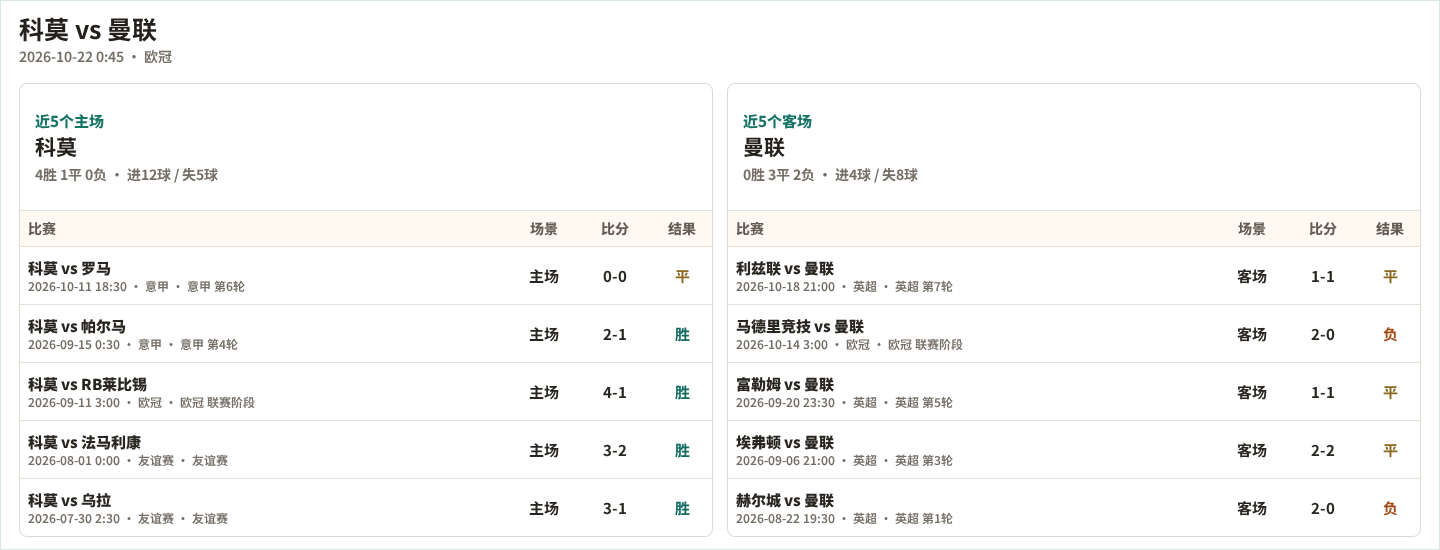Click the 比赛 column header in 科莫 table
Screen dimensions: 1440x550
(x=42, y=229)
